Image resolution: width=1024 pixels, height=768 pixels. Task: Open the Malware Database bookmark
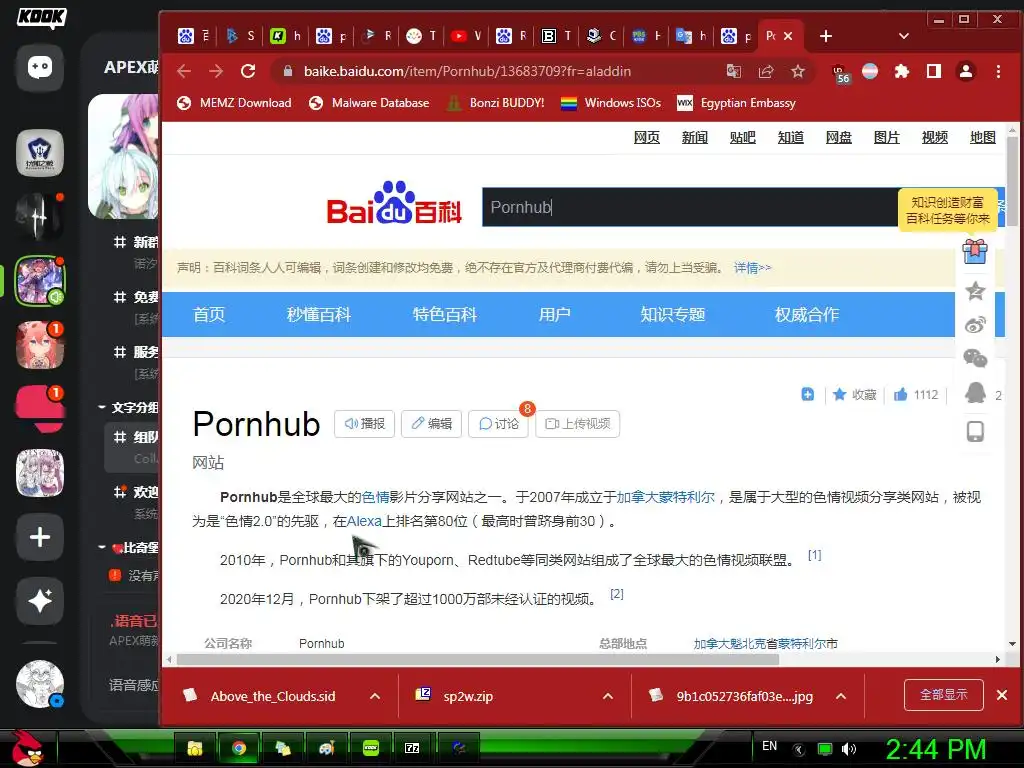pyautogui.click(x=370, y=103)
